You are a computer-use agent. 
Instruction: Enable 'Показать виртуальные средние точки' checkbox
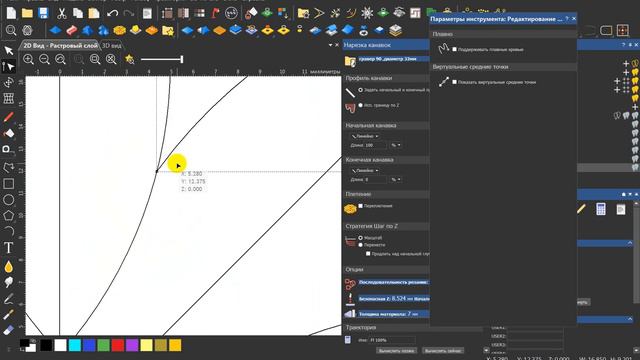click(454, 82)
